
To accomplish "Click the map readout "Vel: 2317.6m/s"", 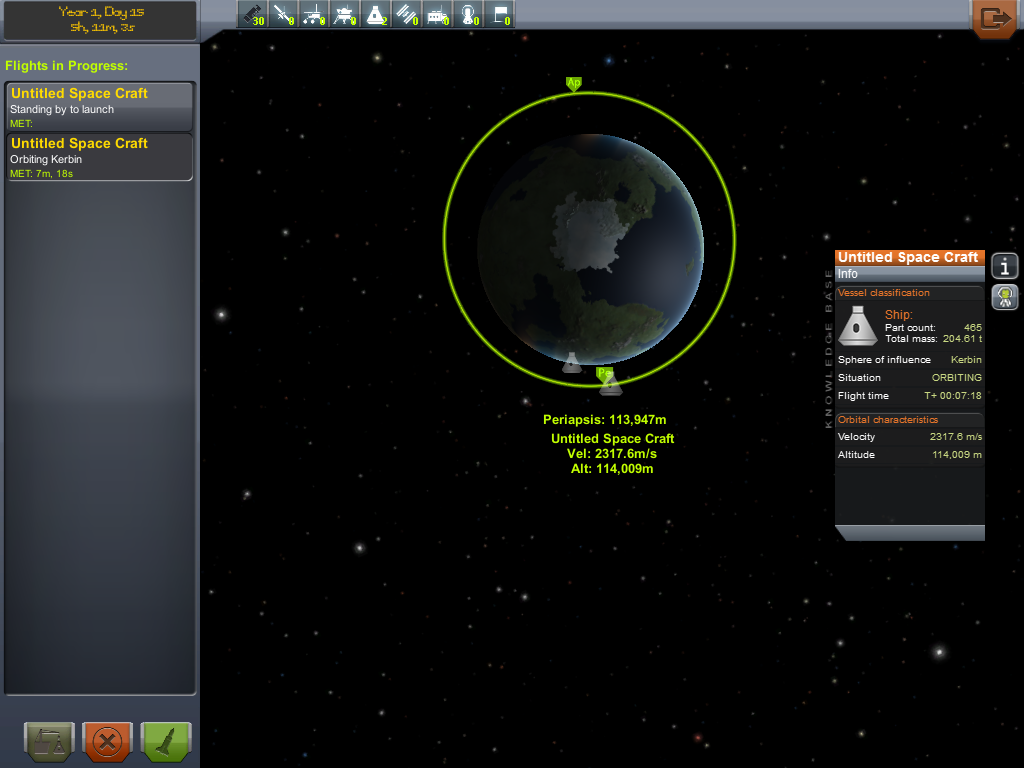I will pyautogui.click(x=612, y=454).
